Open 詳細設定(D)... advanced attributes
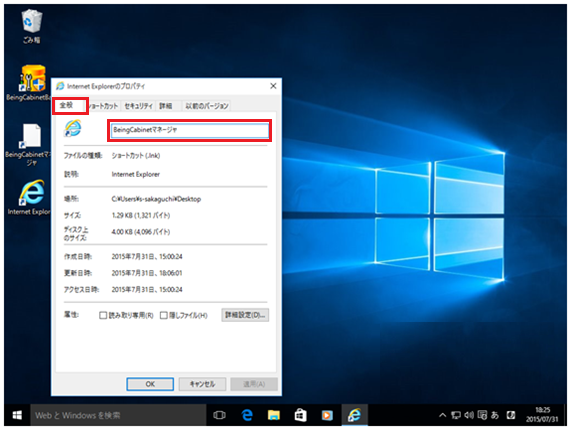This screenshot has height=431, width=571. [245, 315]
